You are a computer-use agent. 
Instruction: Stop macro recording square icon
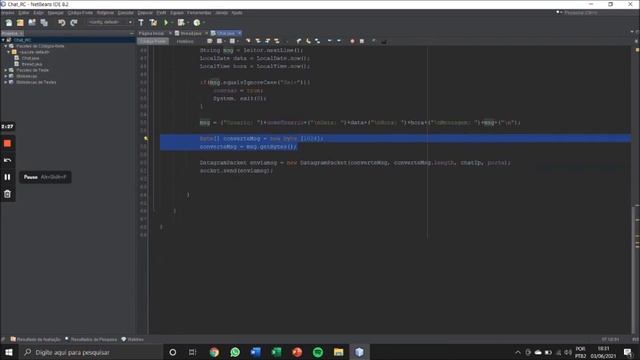pyautogui.click(x=362, y=41)
